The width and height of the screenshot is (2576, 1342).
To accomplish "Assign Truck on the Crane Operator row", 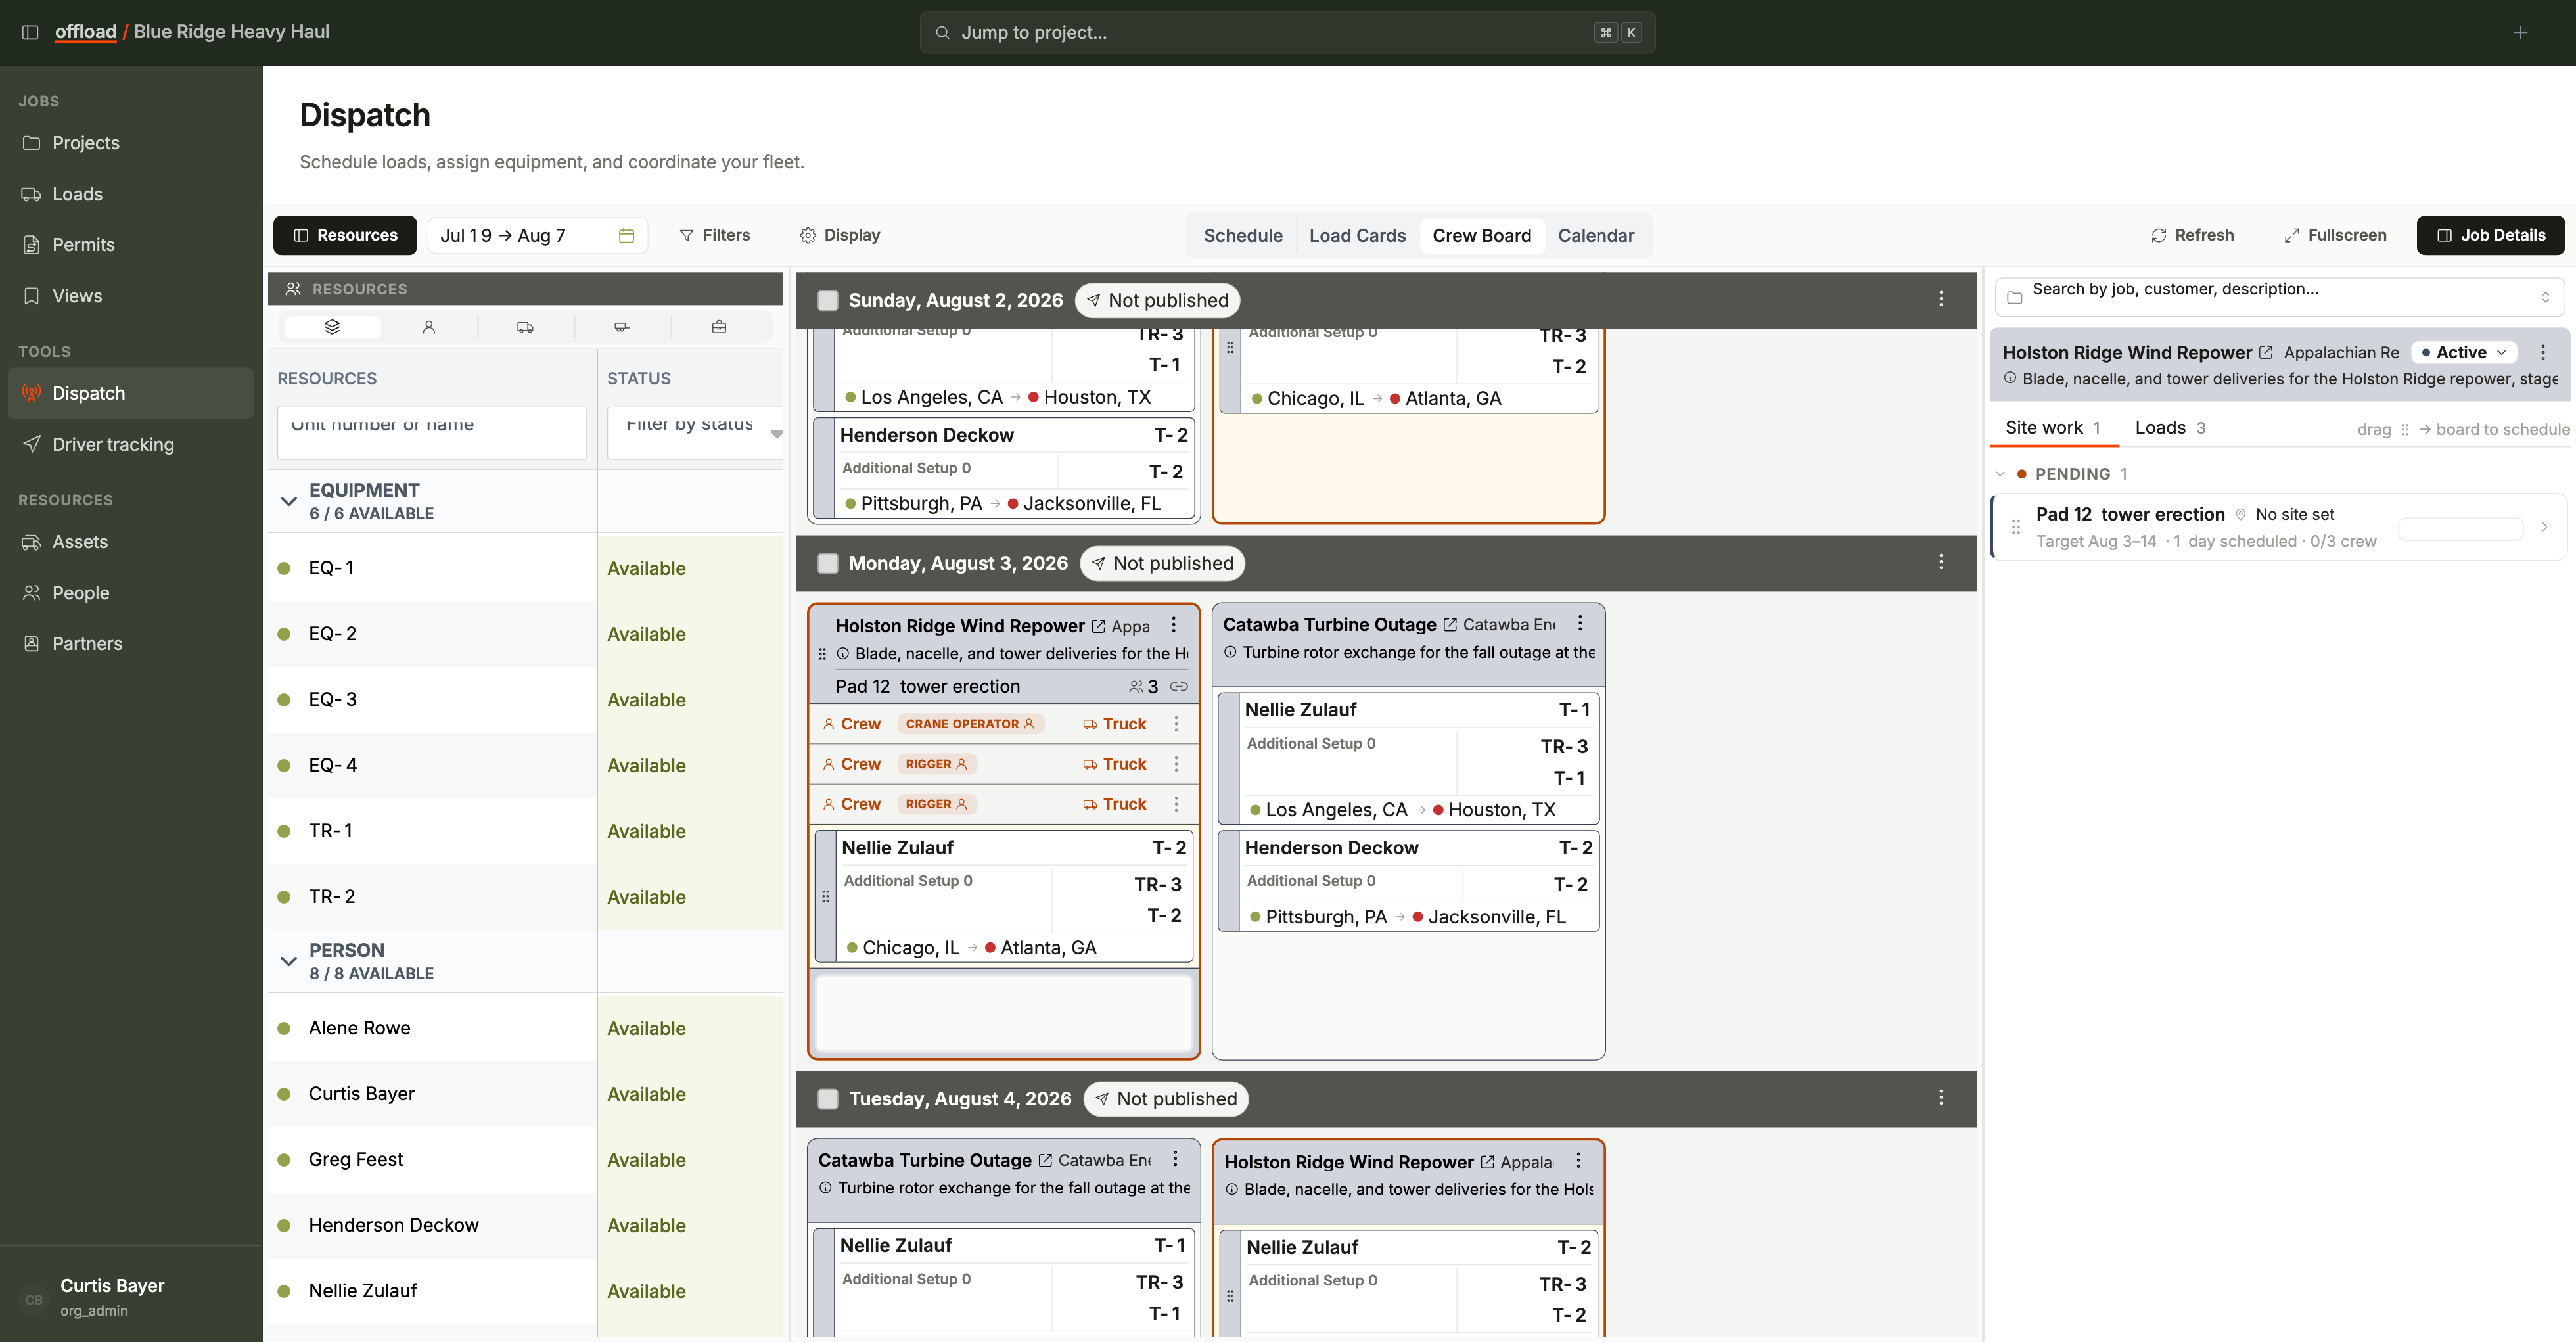I will tap(1114, 724).
